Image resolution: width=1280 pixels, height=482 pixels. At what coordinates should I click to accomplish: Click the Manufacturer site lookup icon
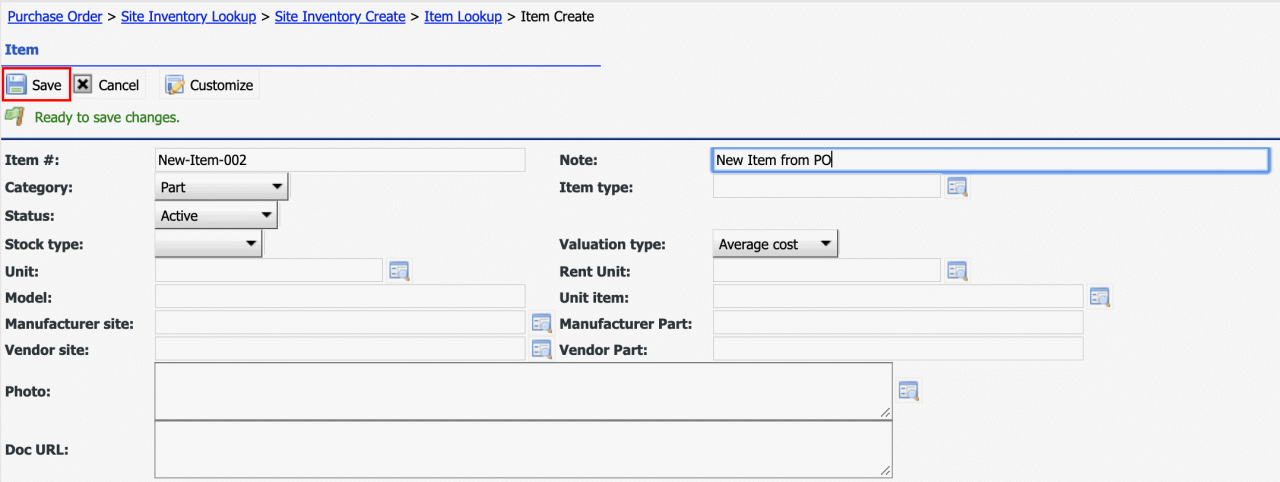541,323
